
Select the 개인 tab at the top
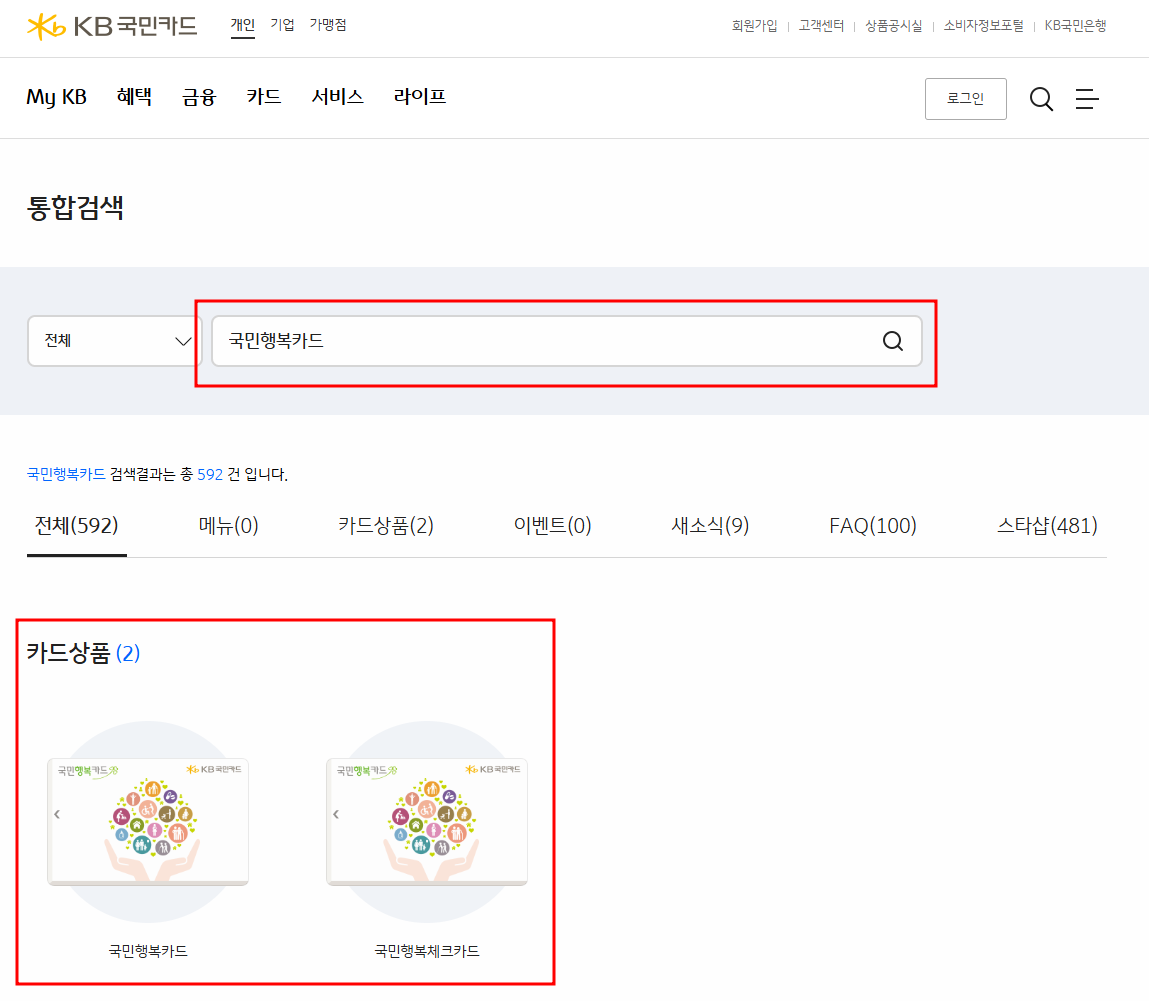pyautogui.click(x=241, y=25)
